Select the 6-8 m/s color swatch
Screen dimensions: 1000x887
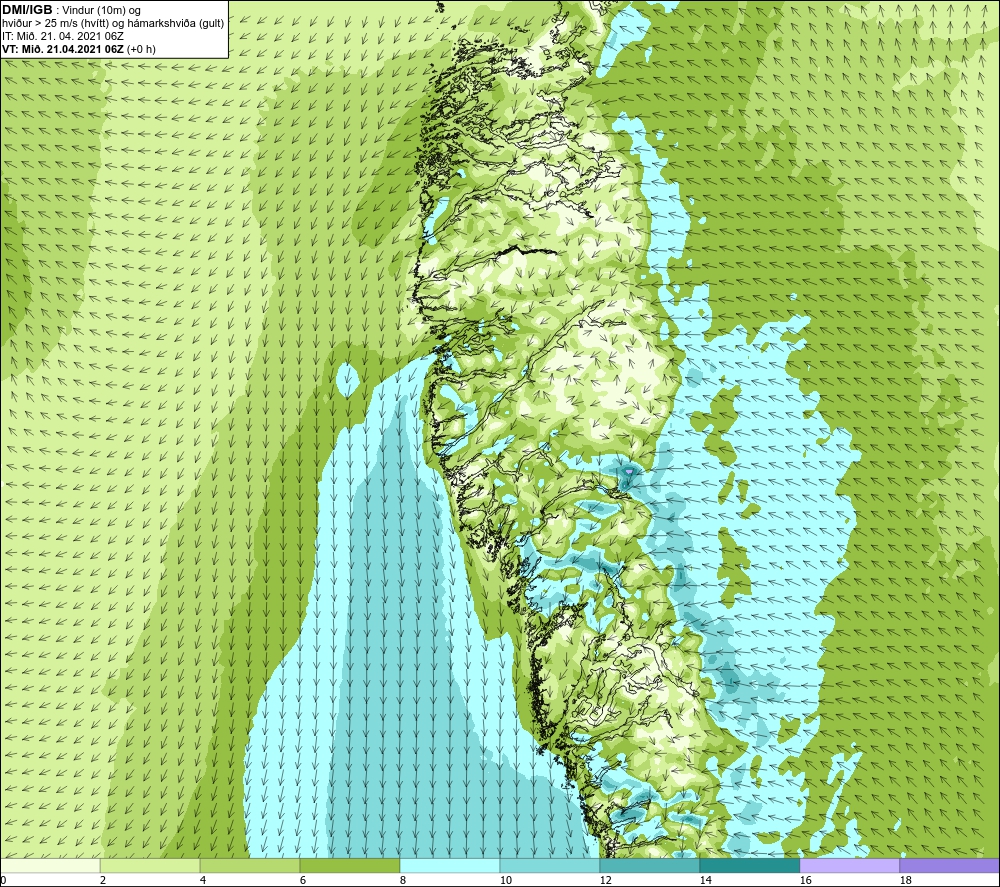coord(349,866)
